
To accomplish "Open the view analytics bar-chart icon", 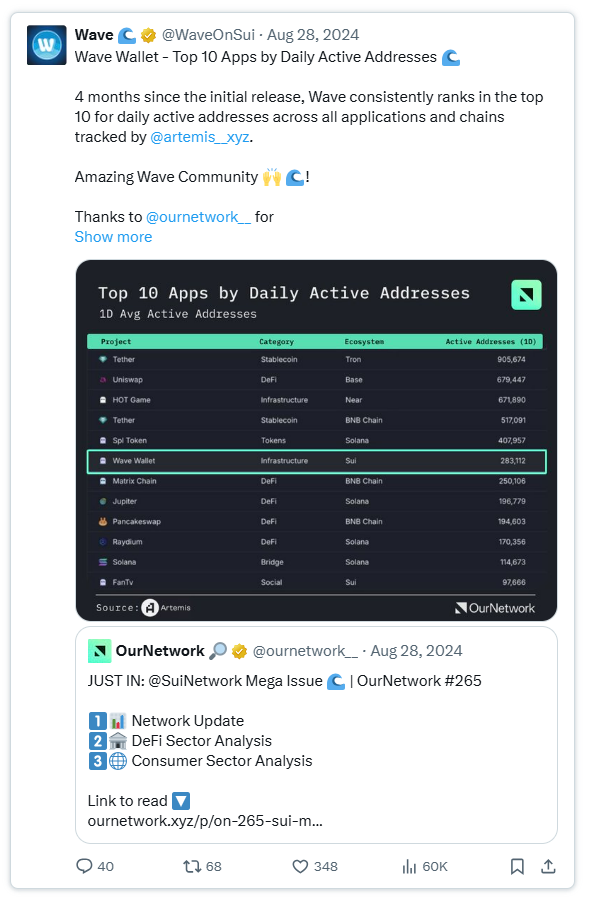I will coord(409,866).
